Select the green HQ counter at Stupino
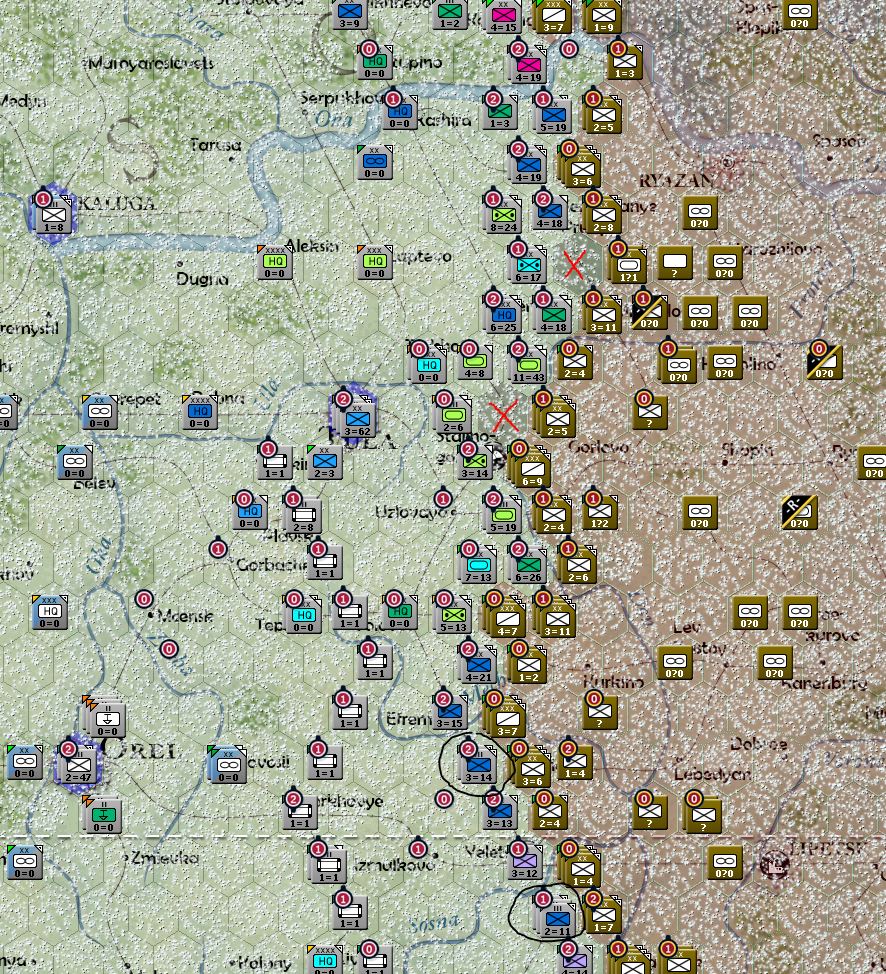The height and width of the screenshot is (974, 886). pyautogui.click(x=375, y=62)
